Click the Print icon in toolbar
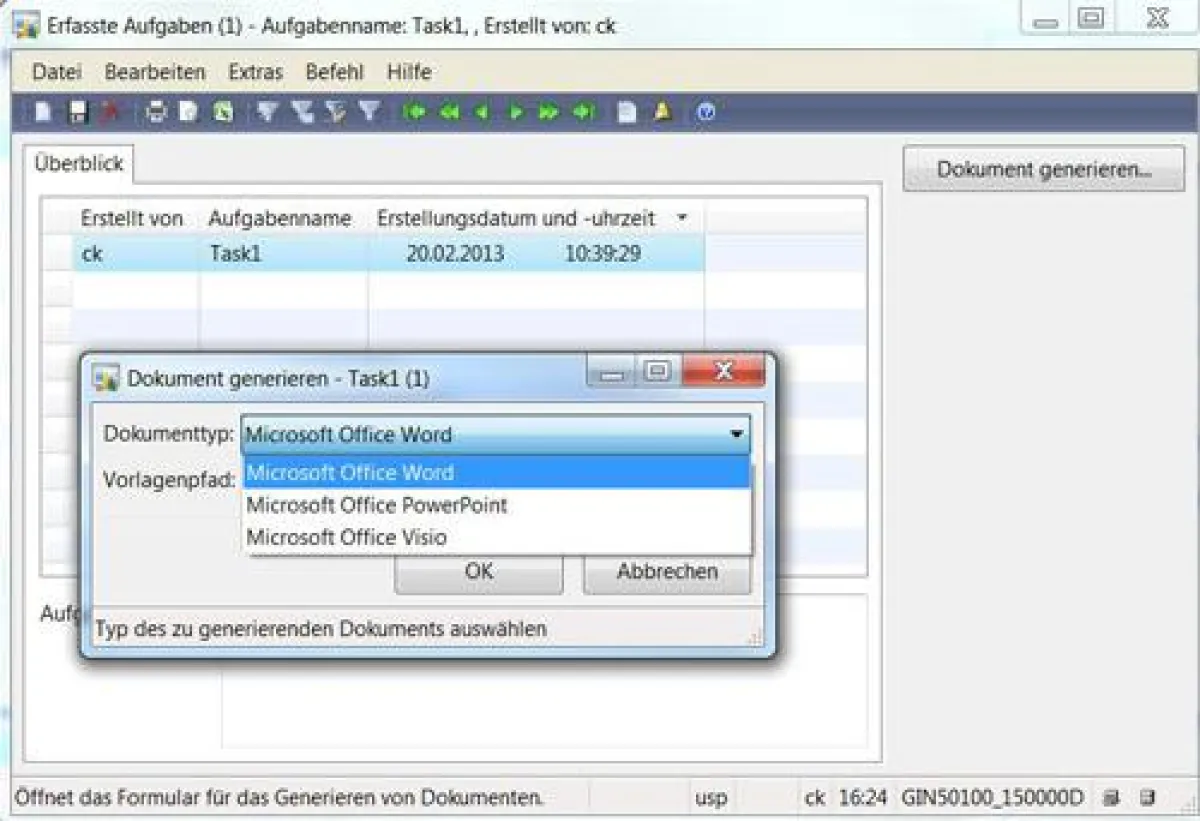 (x=156, y=113)
